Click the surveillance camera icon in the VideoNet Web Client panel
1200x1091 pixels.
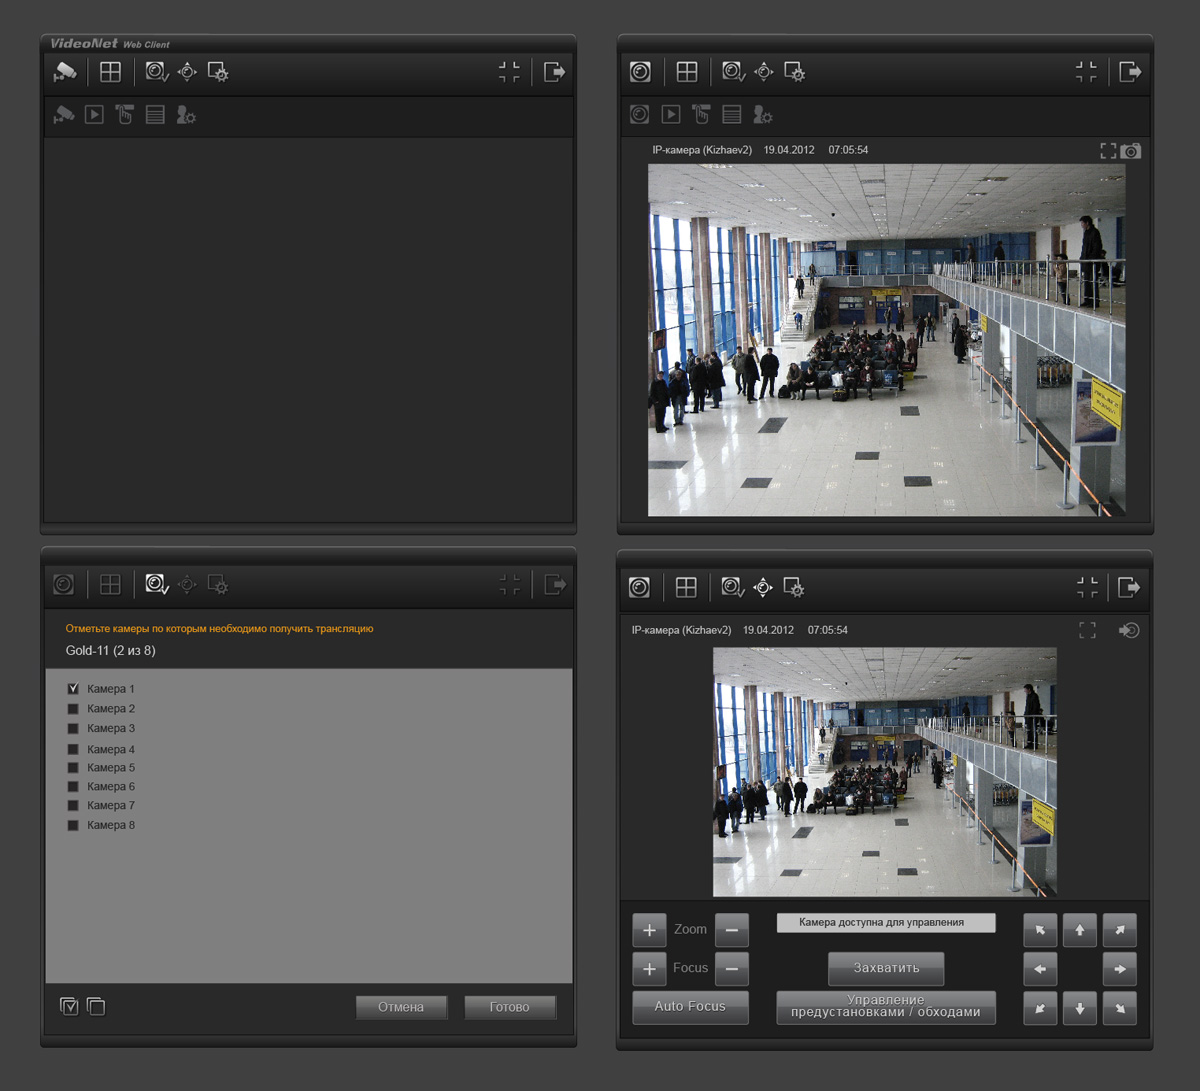pos(65,72)
